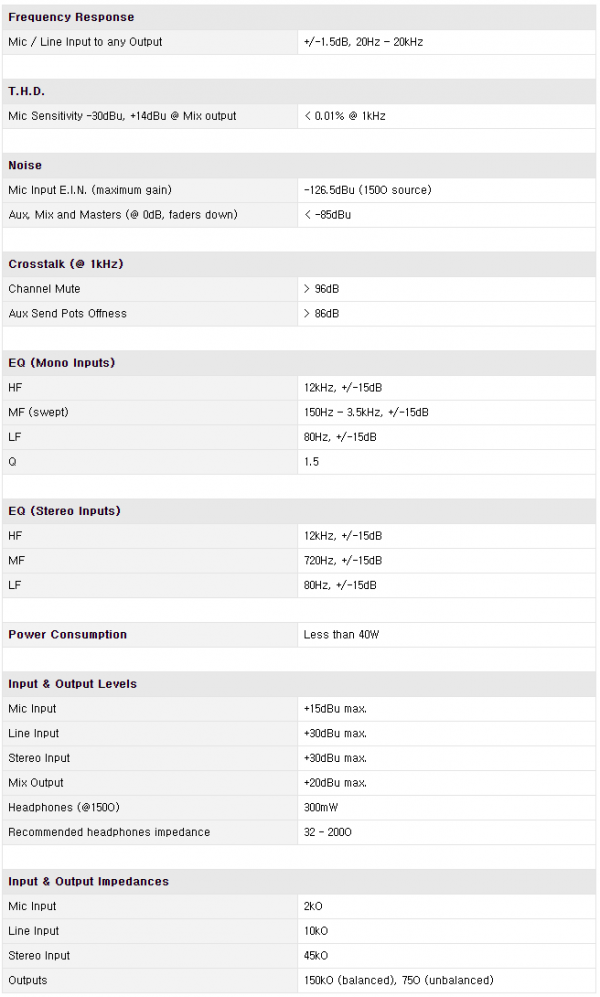This screenshot has height=997, width=600.
Task: Click the Power Consumption label
Action: [68, 634]
